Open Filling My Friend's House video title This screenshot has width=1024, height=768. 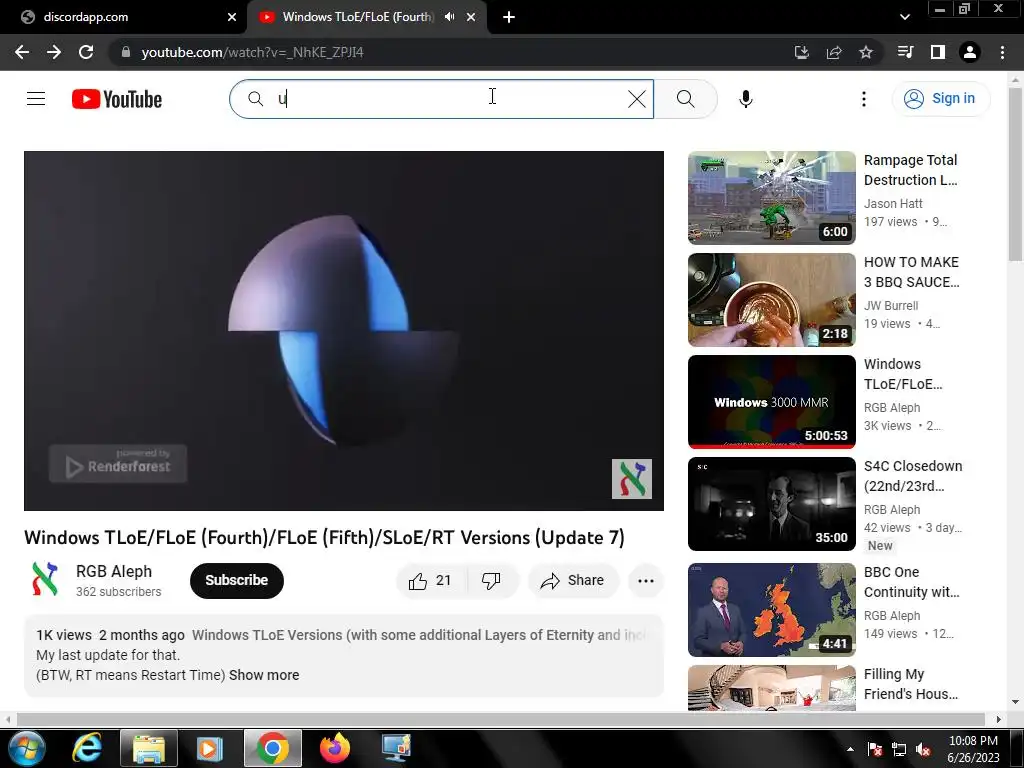[911, 684]
